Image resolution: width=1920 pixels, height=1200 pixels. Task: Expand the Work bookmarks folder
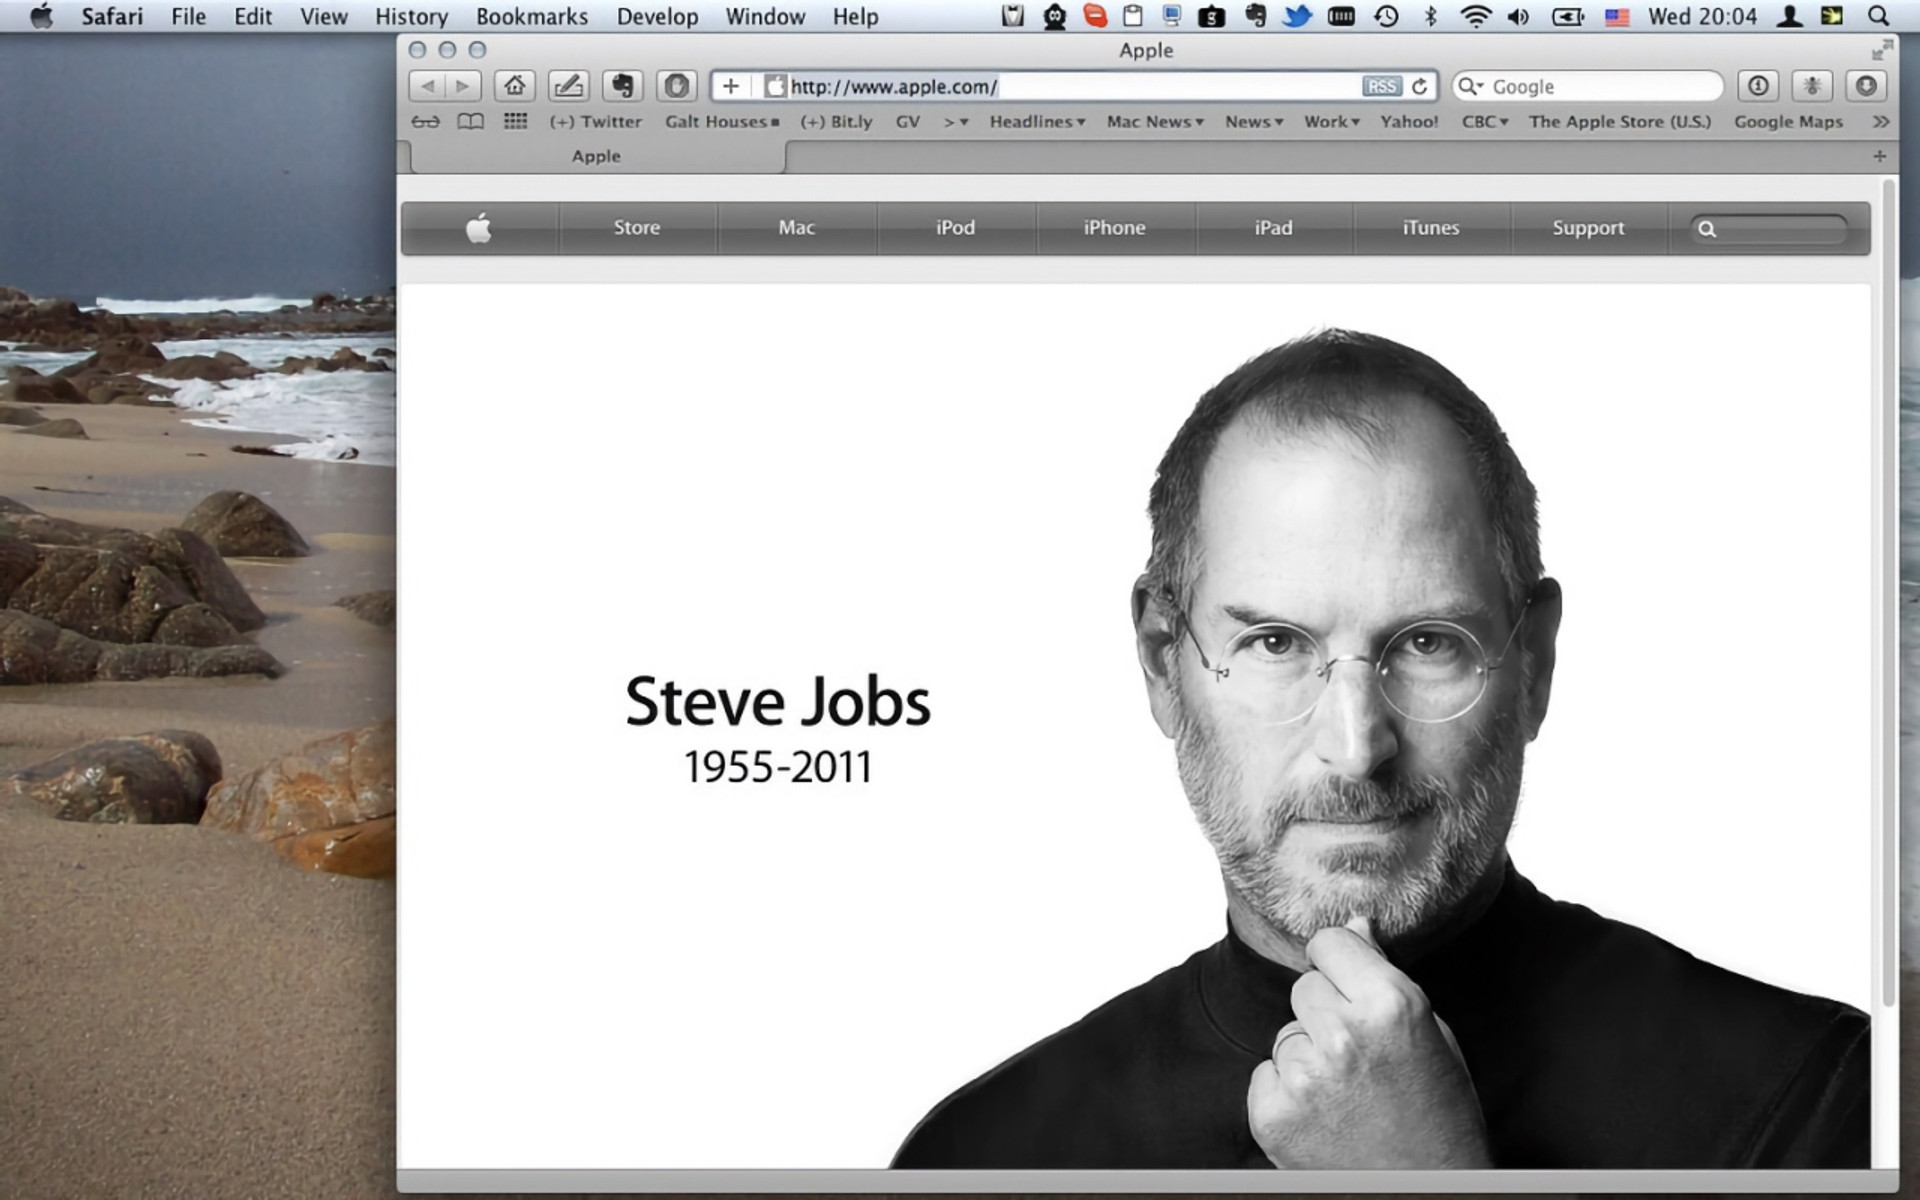point(1332,122)
